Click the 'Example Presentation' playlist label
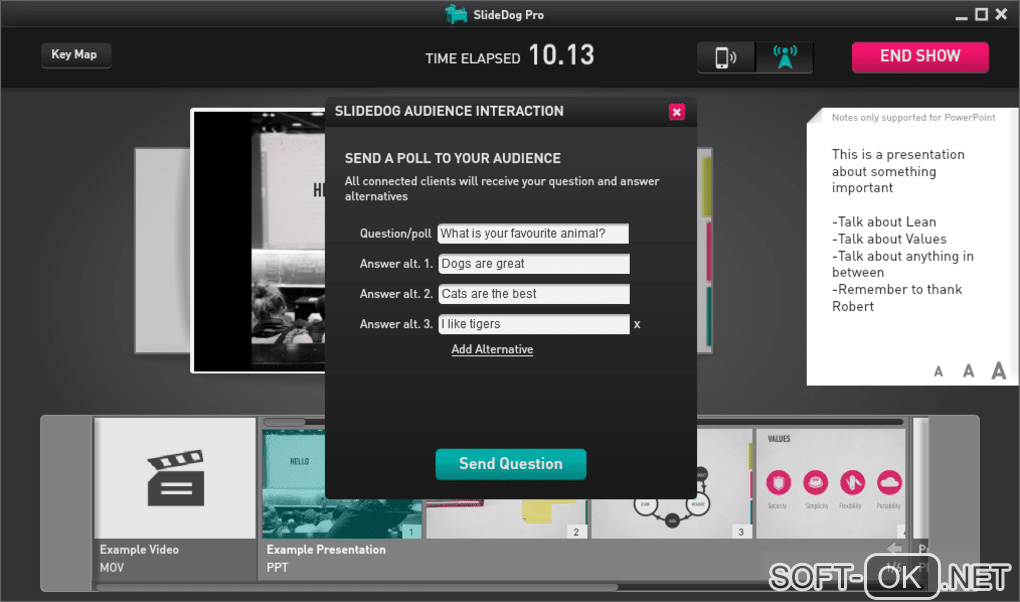 coord(326,549)
